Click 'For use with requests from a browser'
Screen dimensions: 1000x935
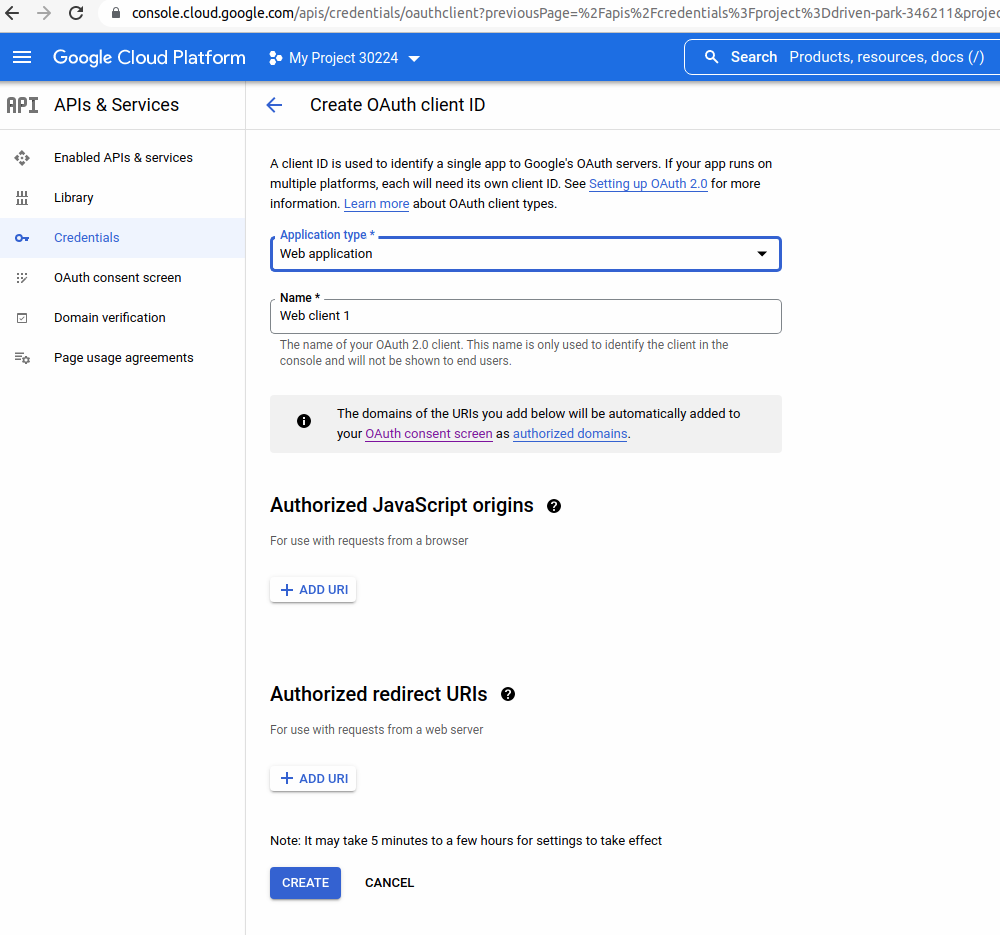[x=369, y=541]
